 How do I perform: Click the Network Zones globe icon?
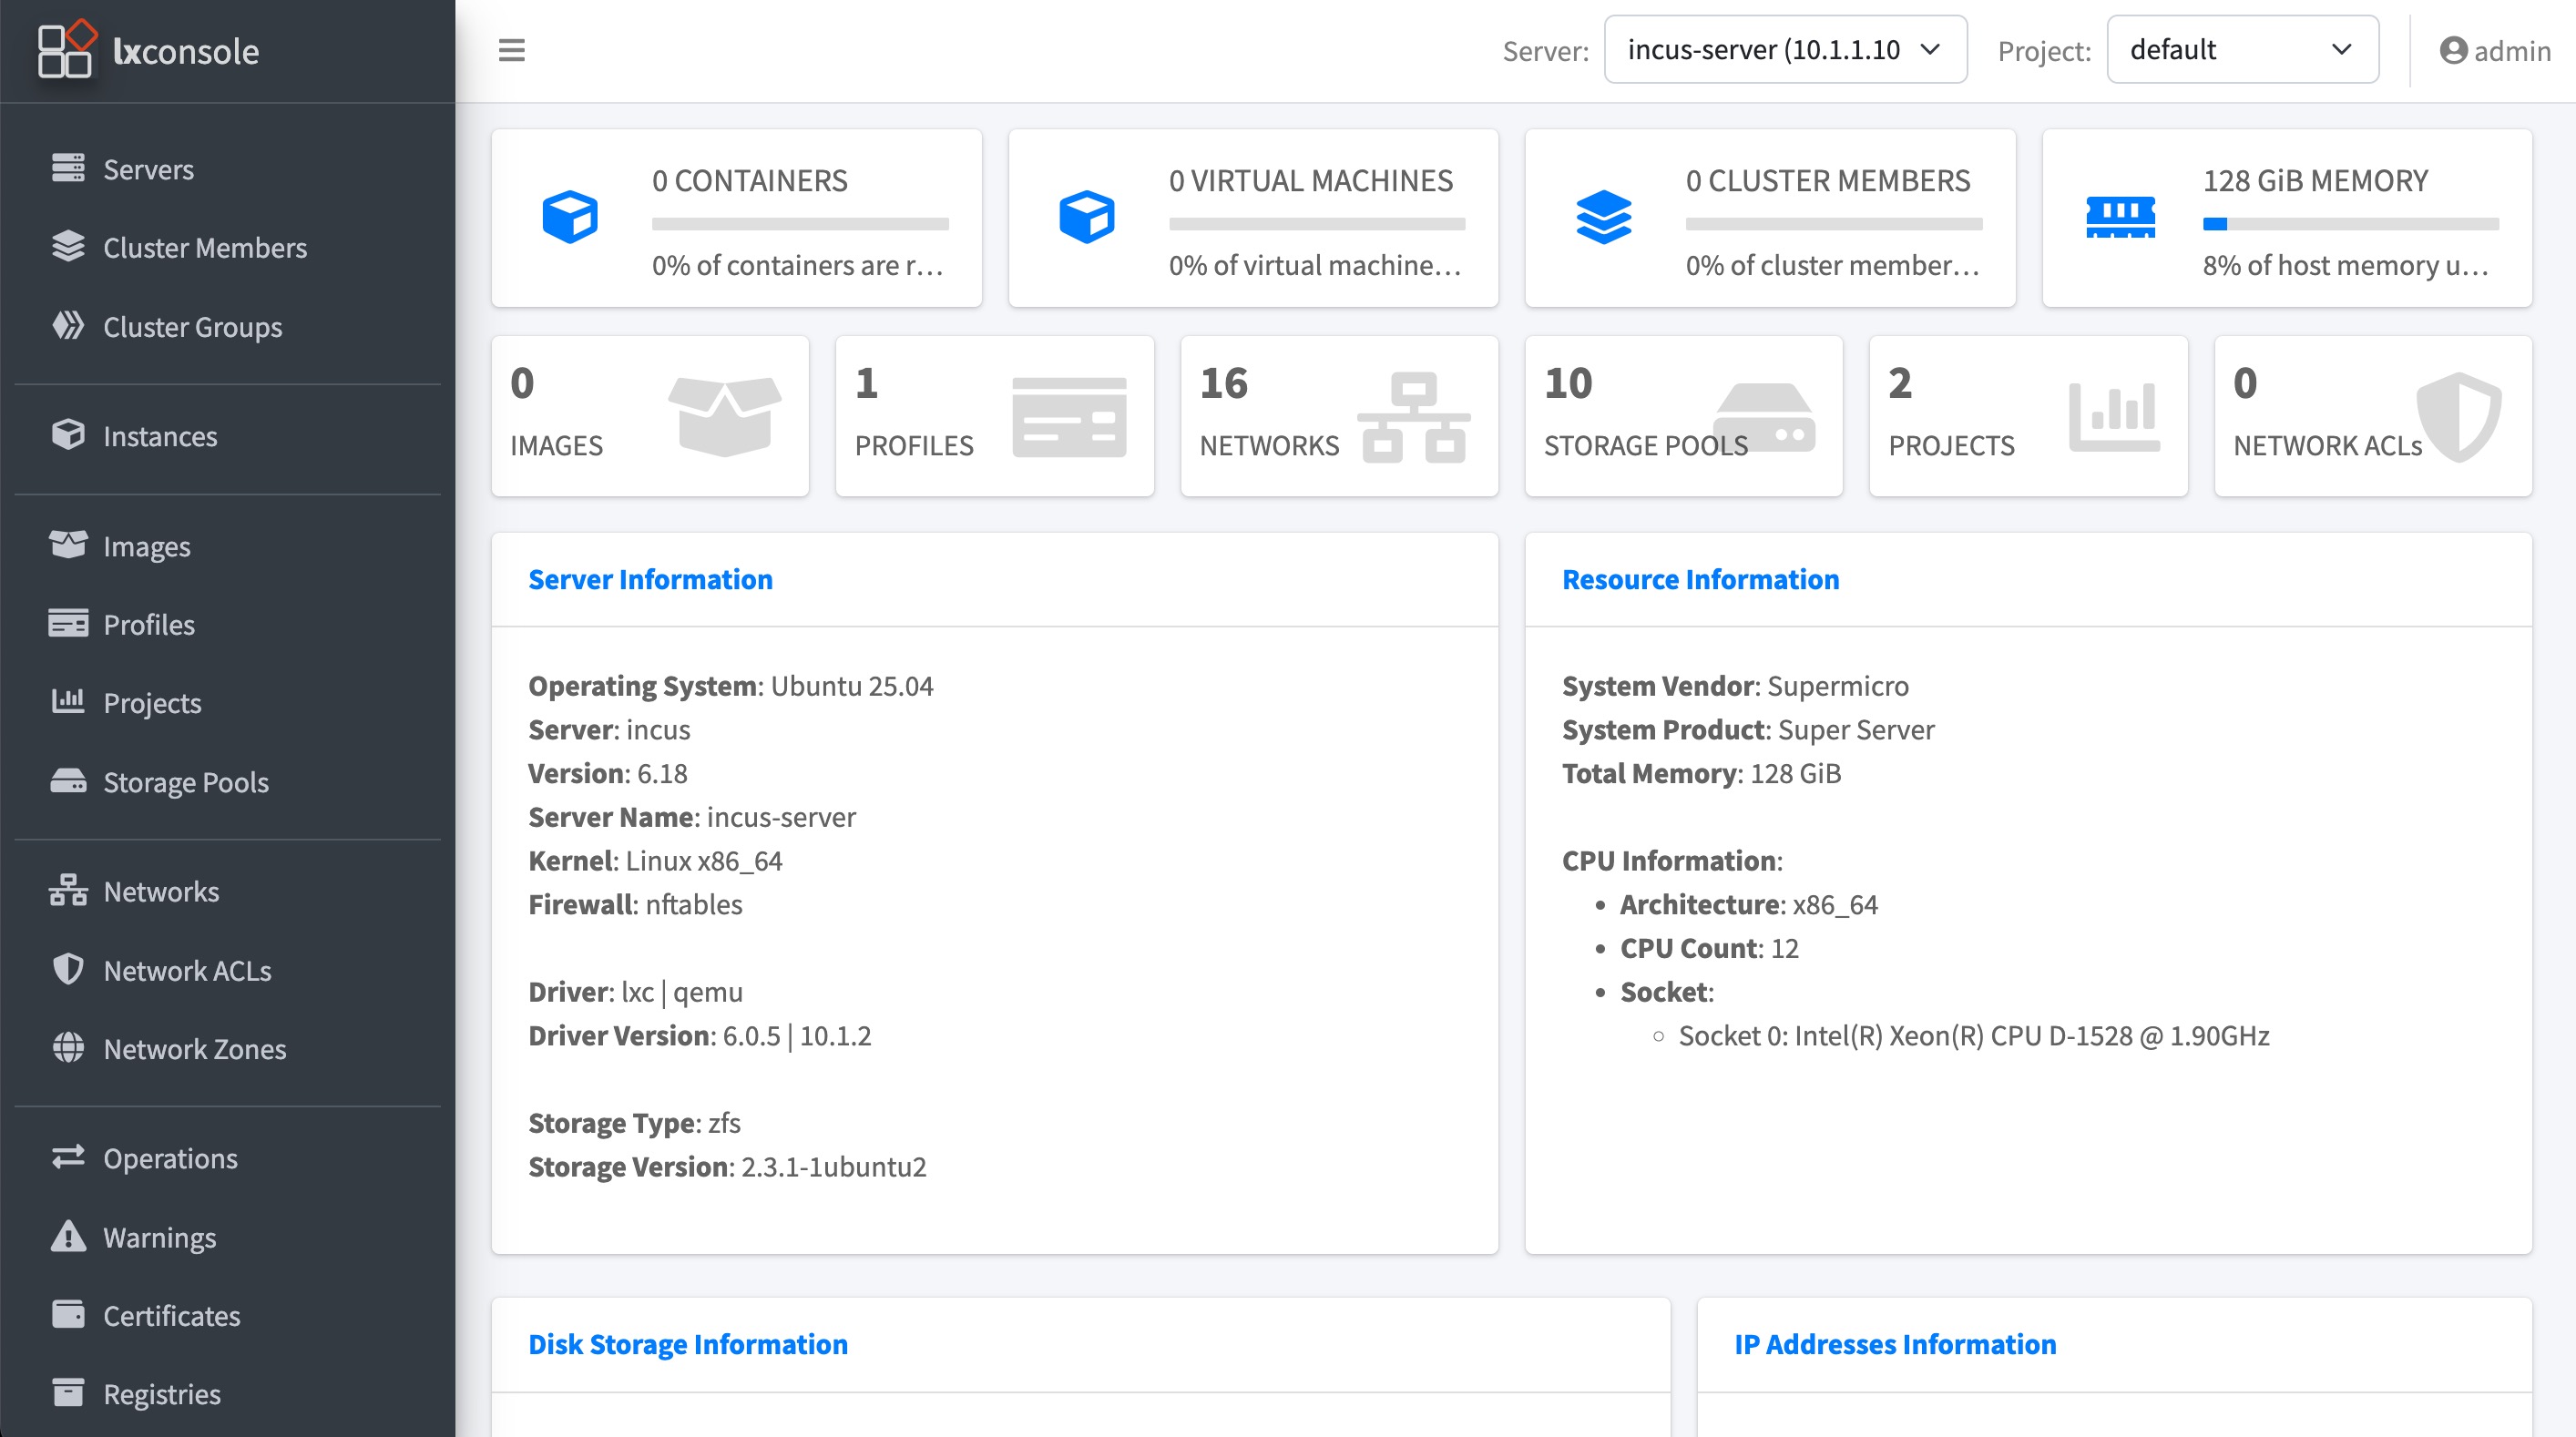68,1048
